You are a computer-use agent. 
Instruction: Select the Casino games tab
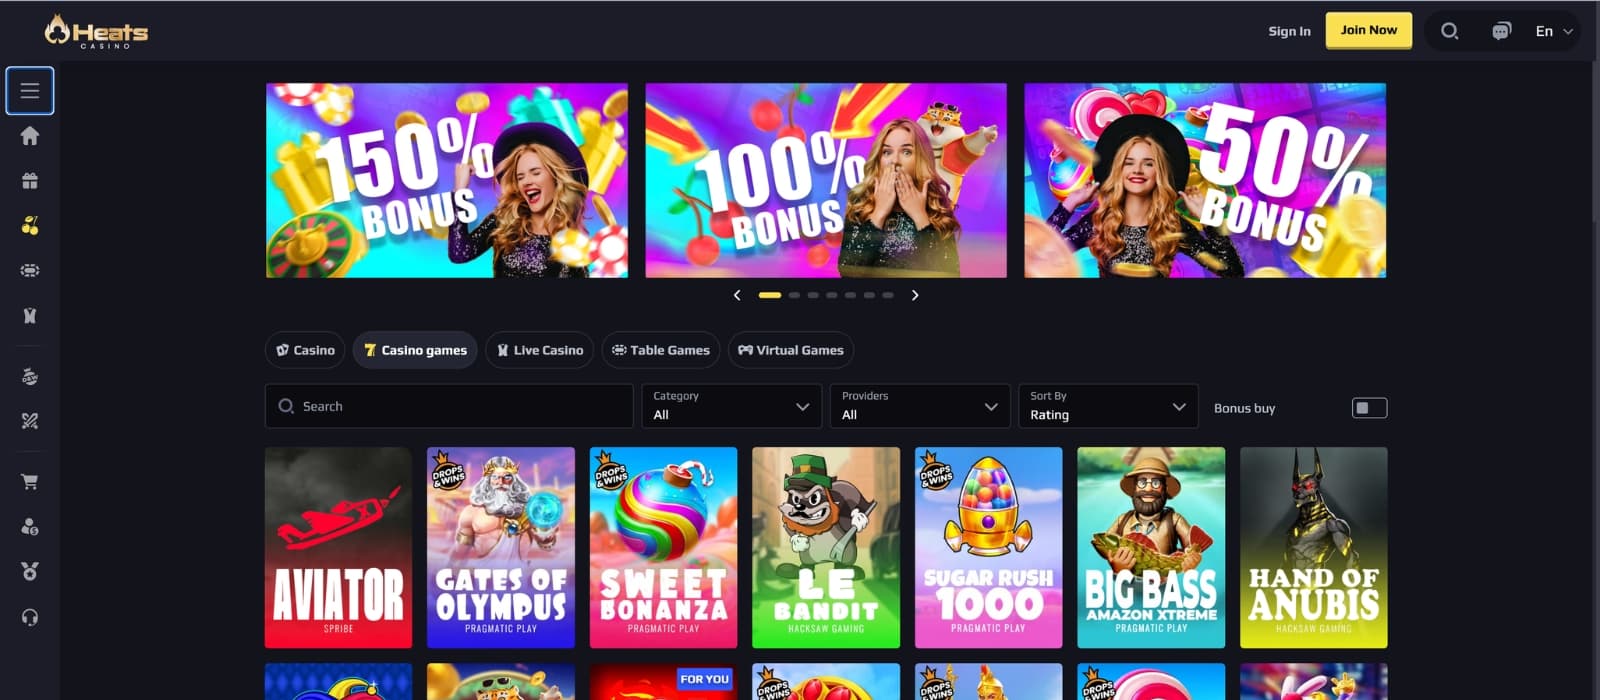click(415, 350)
